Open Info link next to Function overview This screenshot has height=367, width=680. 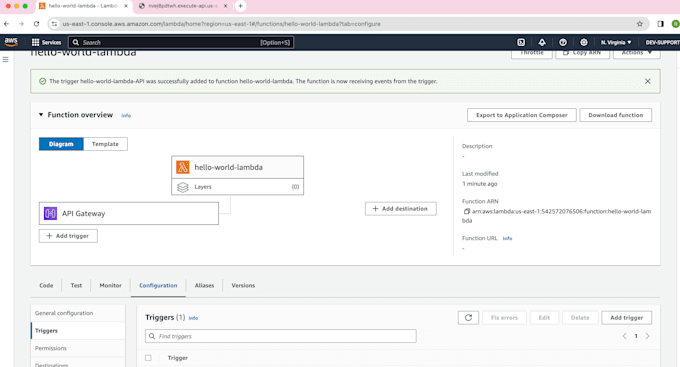[x=126, y=115]
